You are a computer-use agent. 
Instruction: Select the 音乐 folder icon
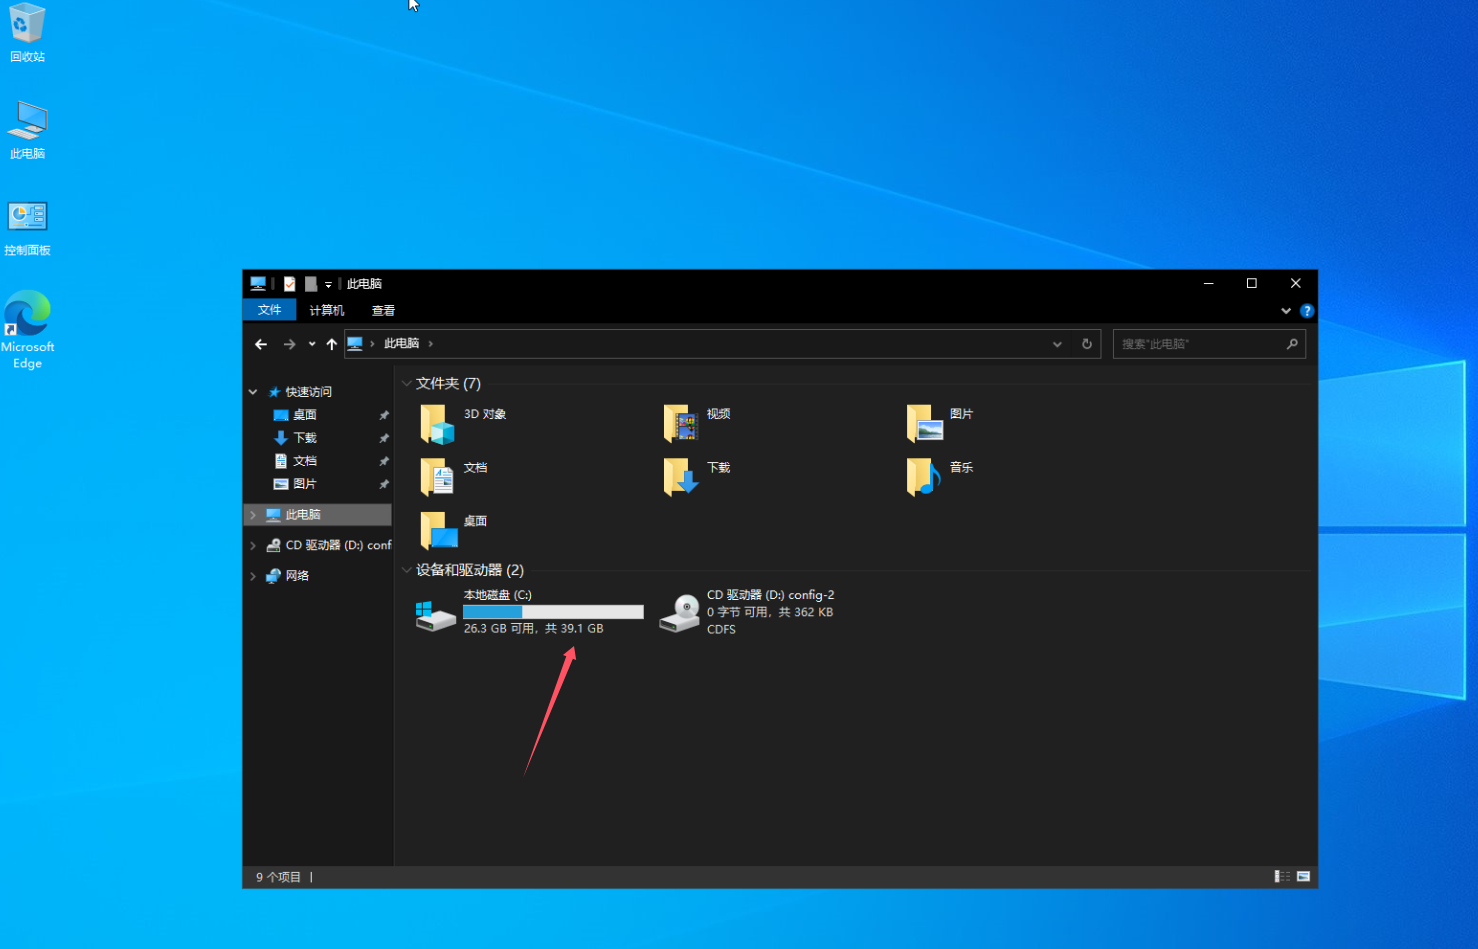[x=924, y=477]
